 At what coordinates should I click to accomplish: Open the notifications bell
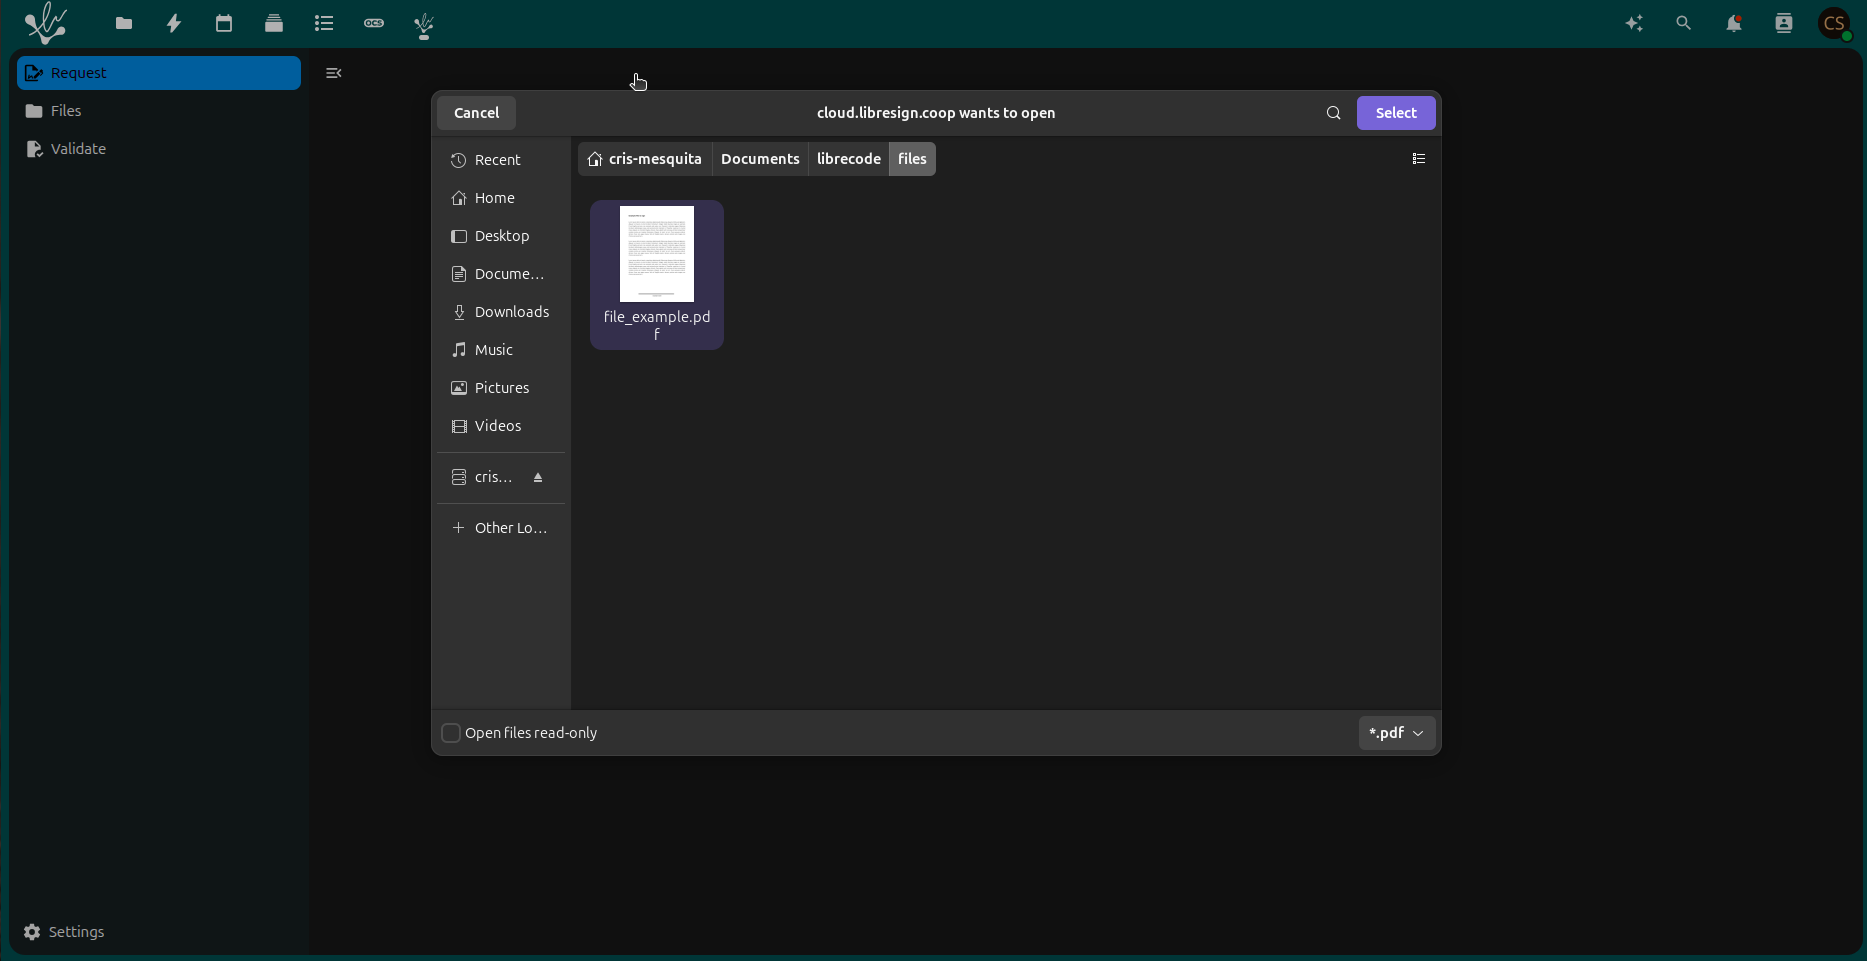click(x=1734, y=23)
